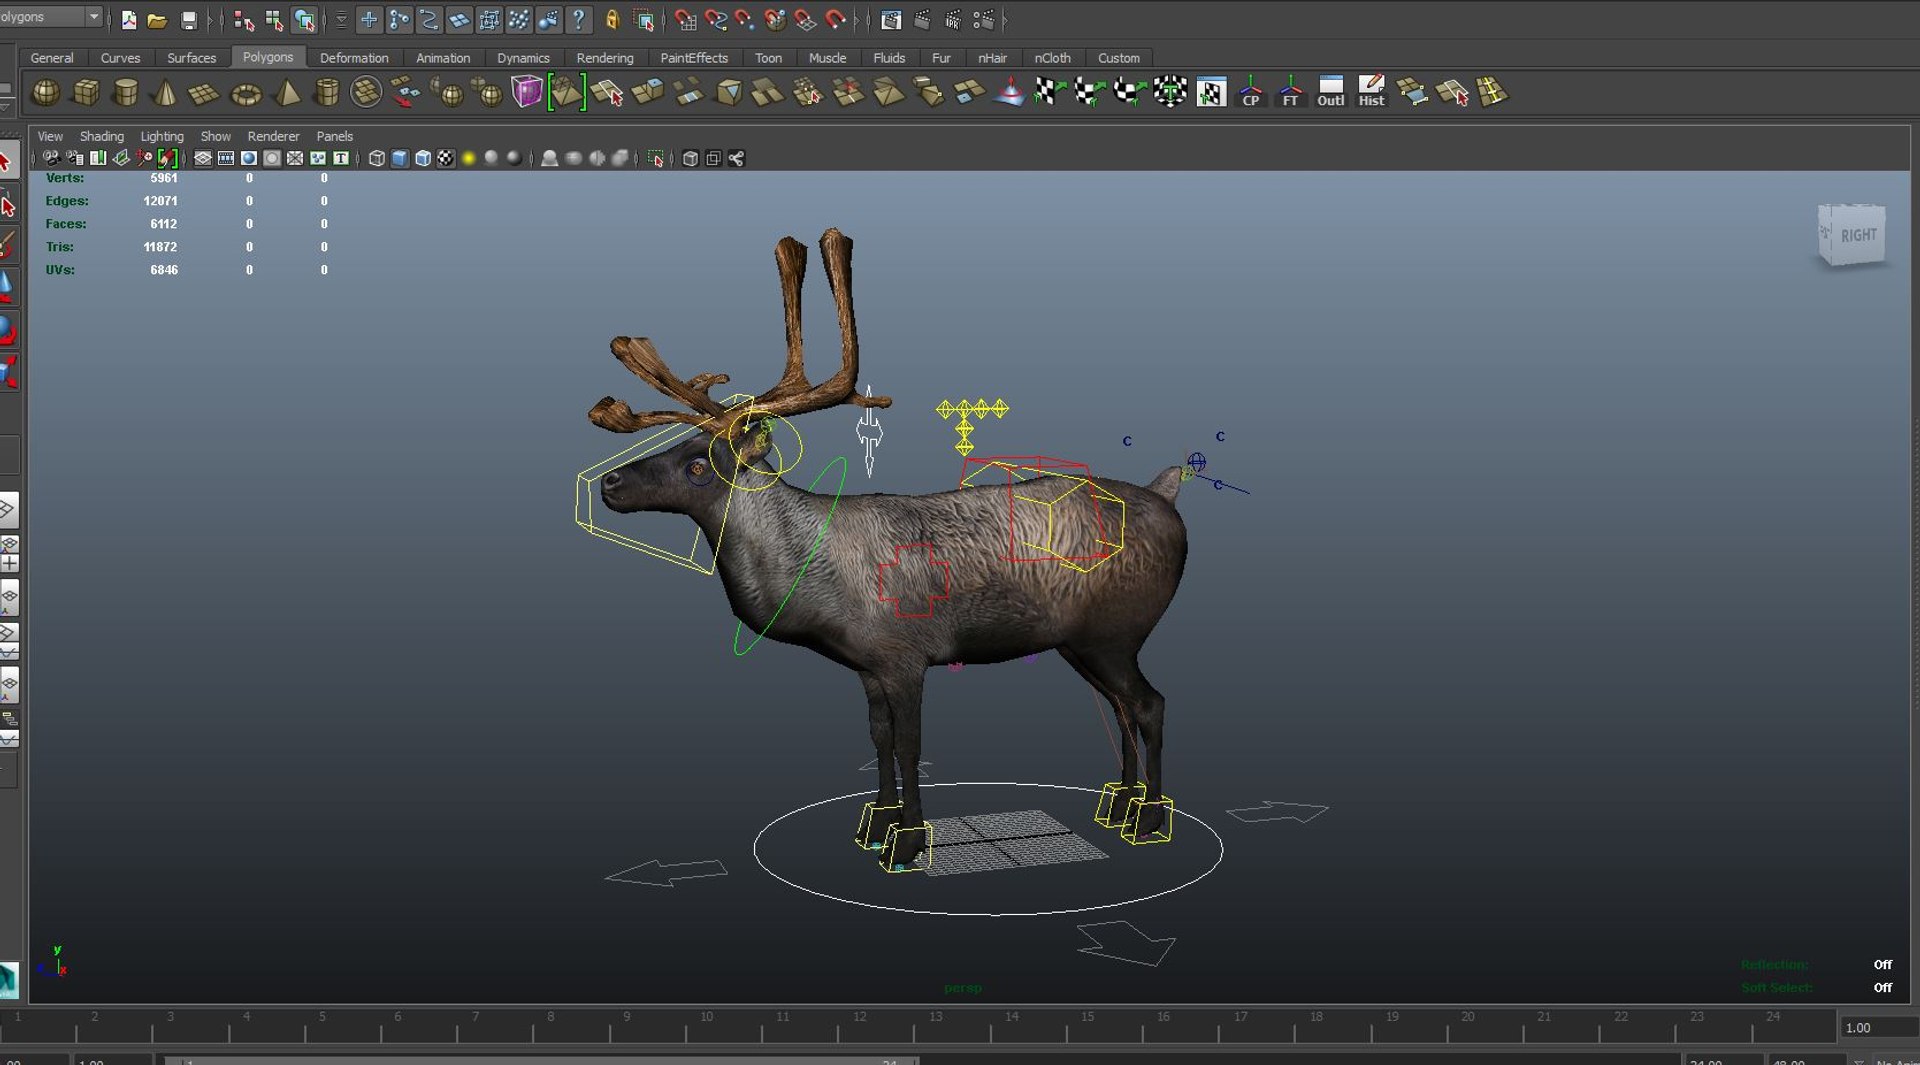Toggle wireframe display cube in viewport bar
This screenshot has height=1065, width=1920.
coord(376,158)
